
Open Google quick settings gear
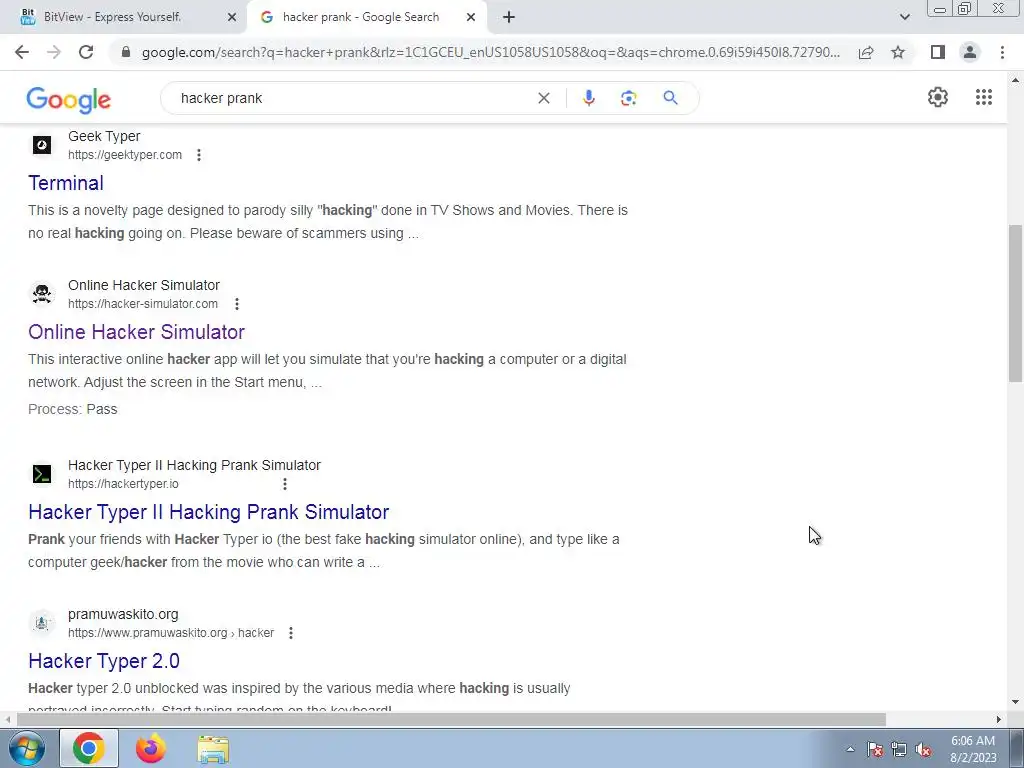pyautogui.click(x=938, y=97)
